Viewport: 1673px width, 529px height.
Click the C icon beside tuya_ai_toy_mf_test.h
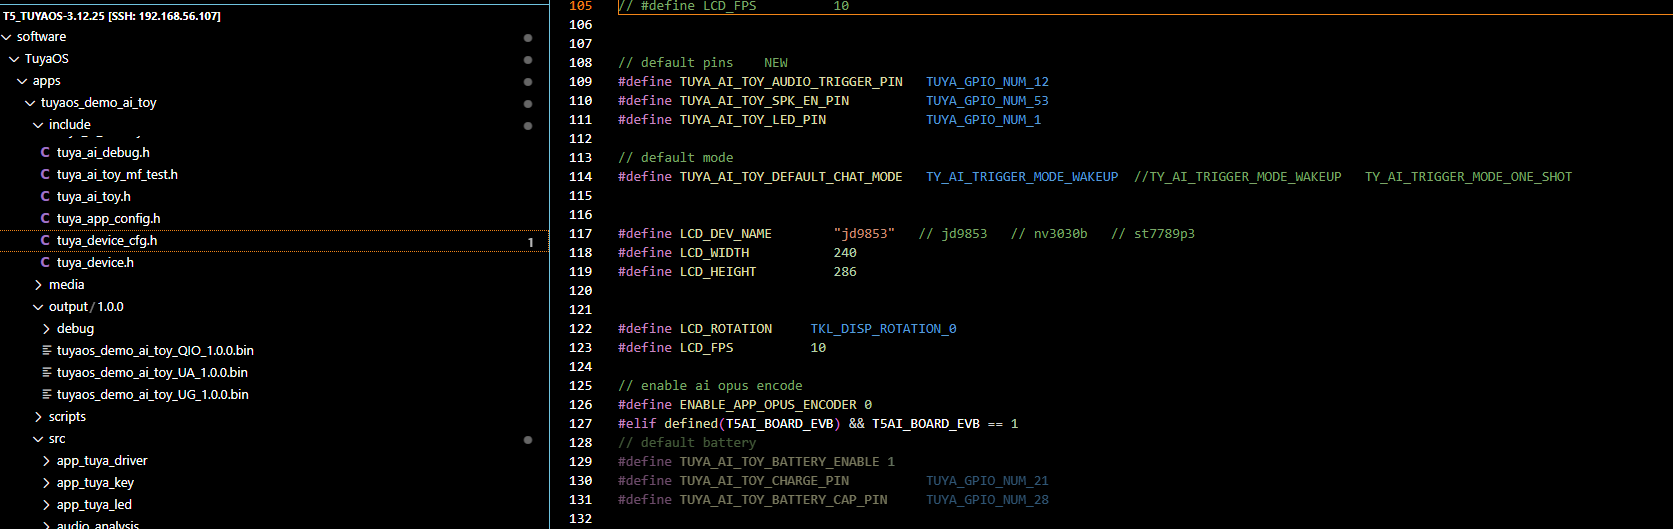[x=45, y=175]
